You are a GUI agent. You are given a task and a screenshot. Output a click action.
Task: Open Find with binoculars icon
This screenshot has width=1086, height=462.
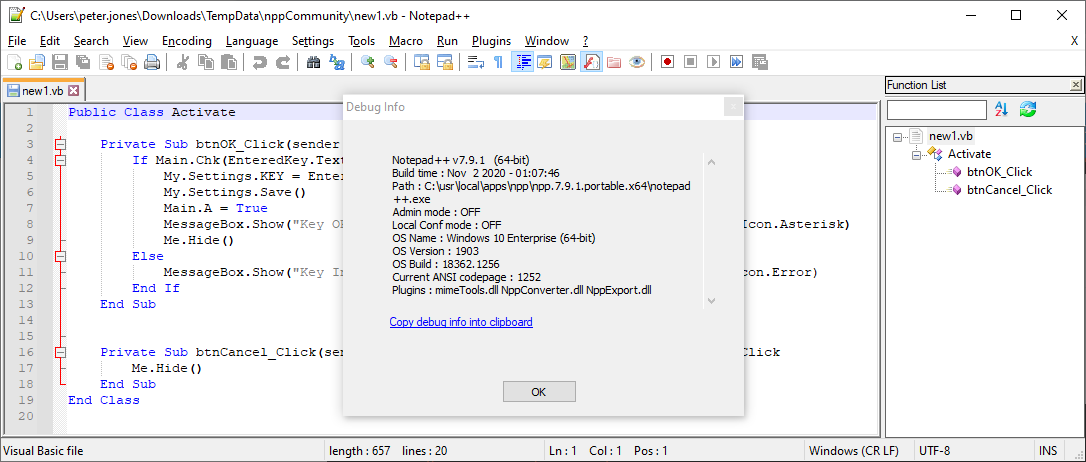[x=313, y=62]
